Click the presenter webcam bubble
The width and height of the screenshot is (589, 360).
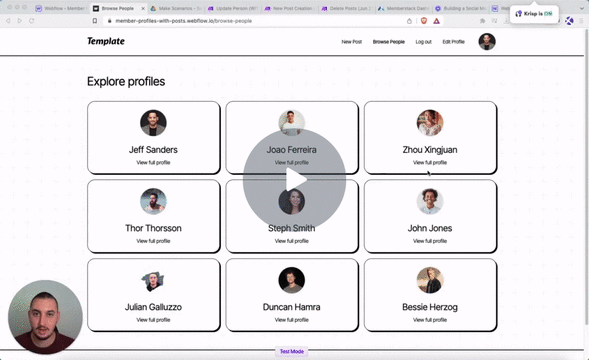coord(45,317)
